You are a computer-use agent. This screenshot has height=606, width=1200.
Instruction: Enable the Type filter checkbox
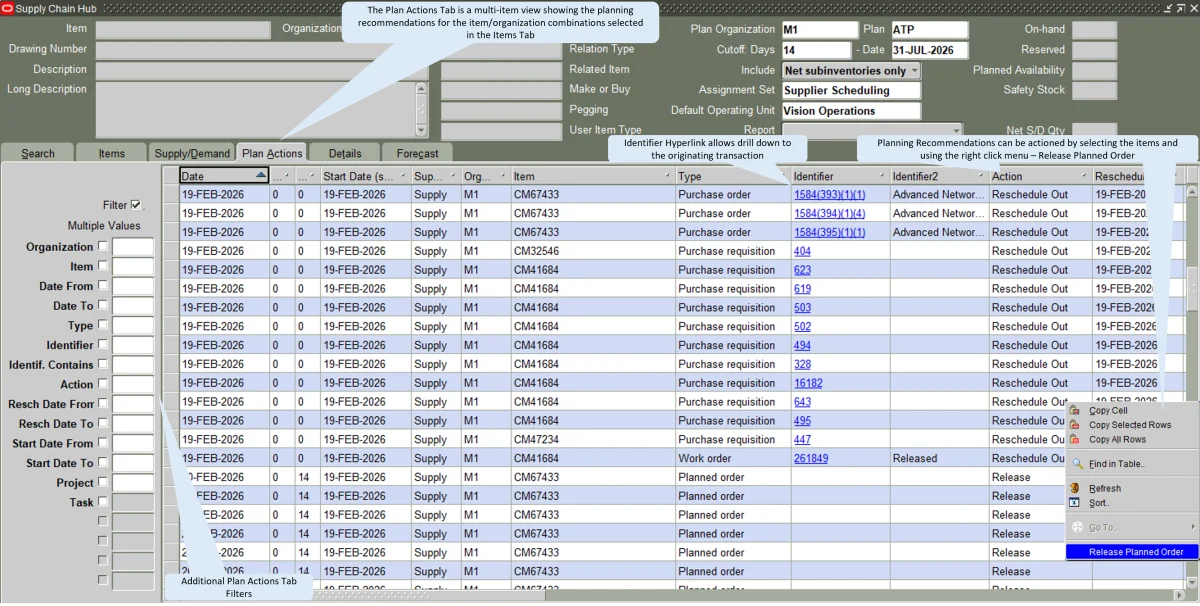click(103, 325)
